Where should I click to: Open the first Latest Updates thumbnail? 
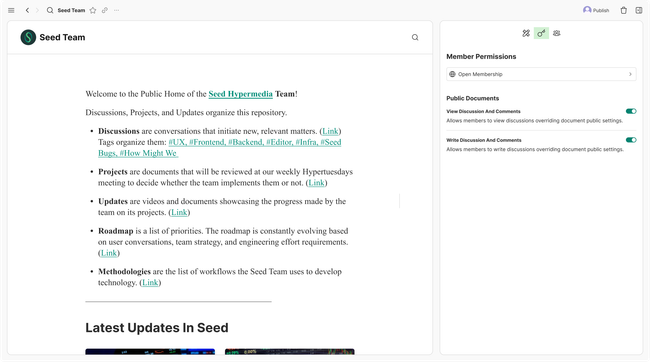click(150, 352)
